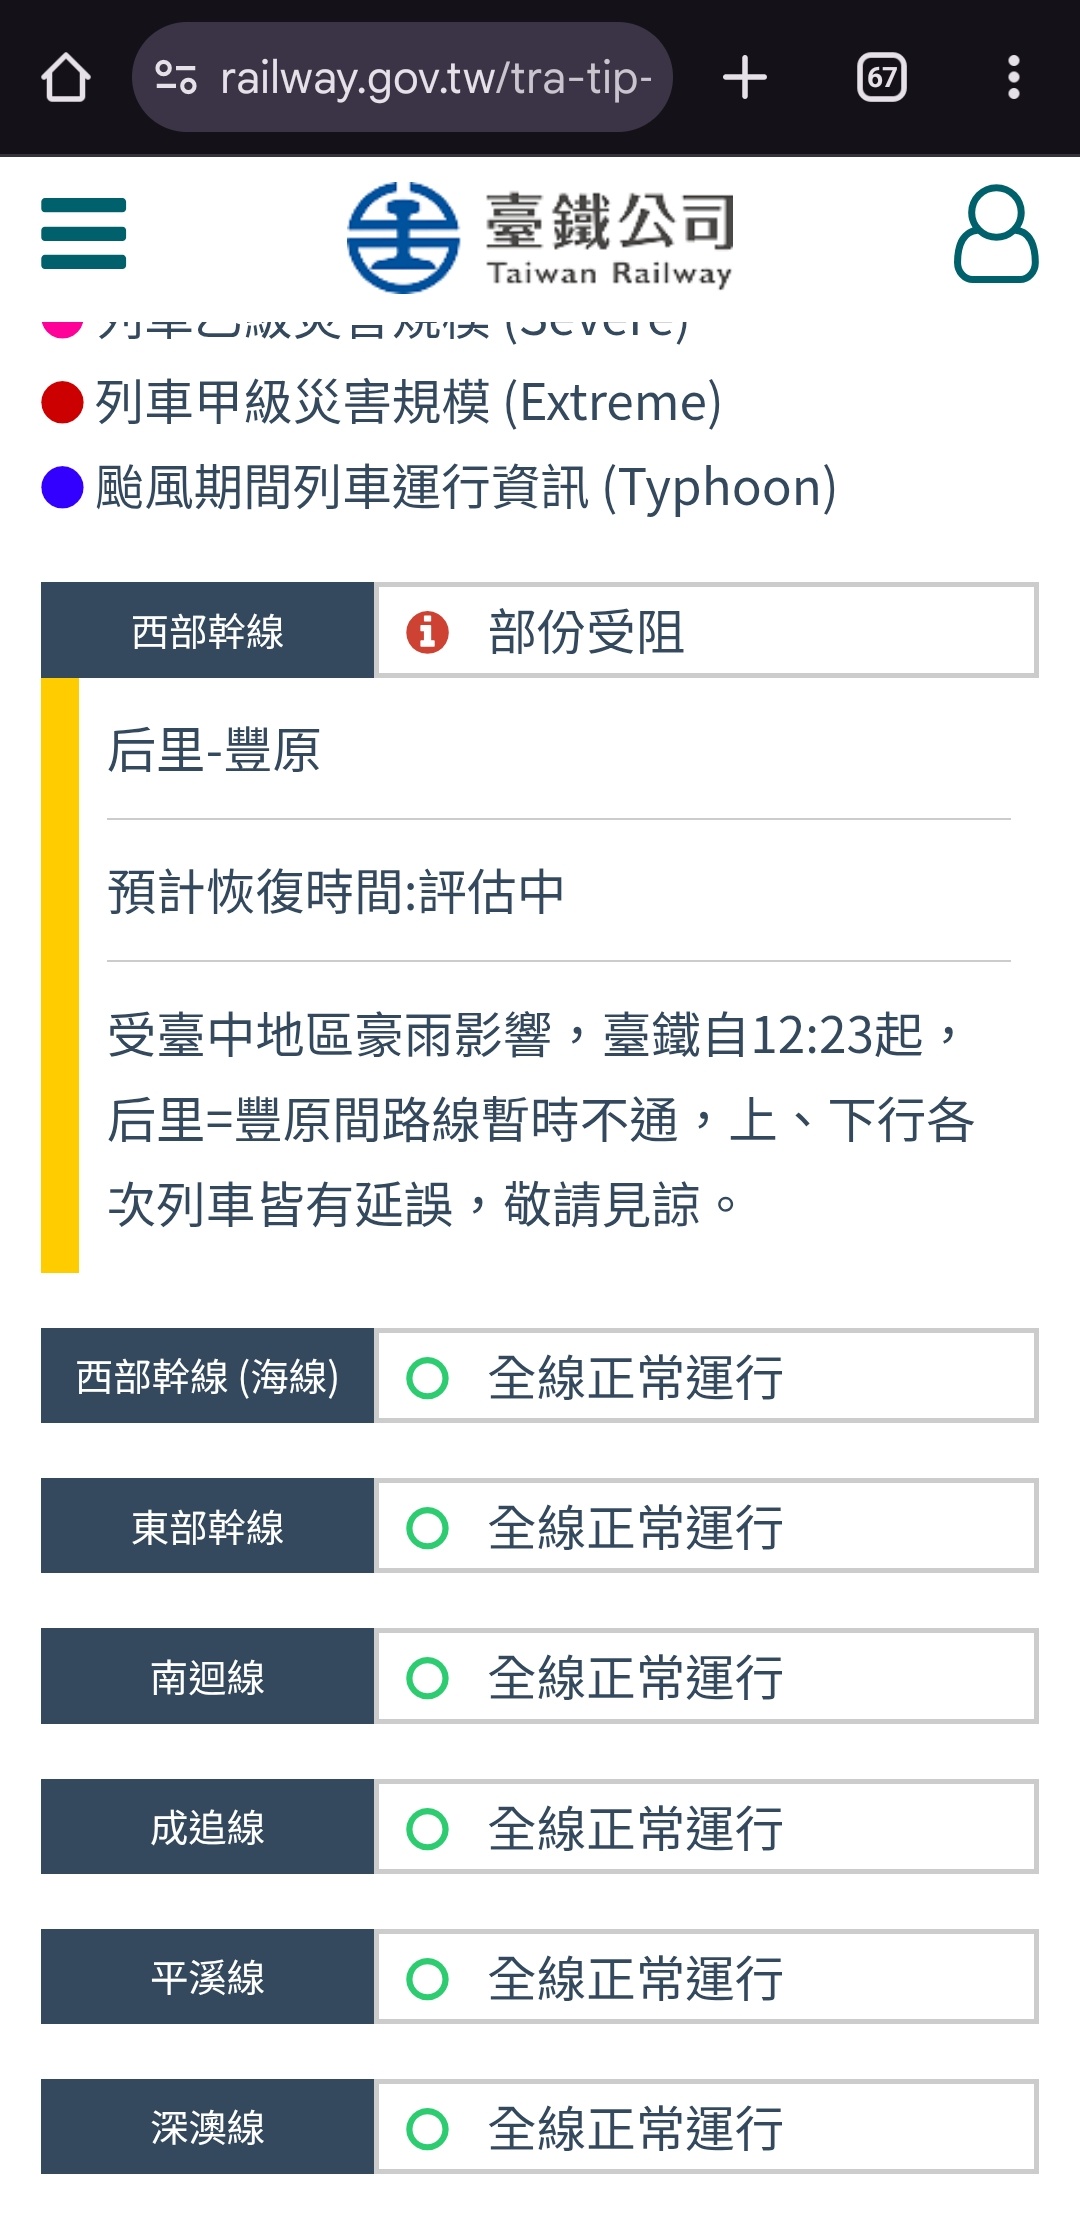Viewport: 1080px width, 2220px height.
Task: Tap the site settings icon in address bar
Action: 176,78
